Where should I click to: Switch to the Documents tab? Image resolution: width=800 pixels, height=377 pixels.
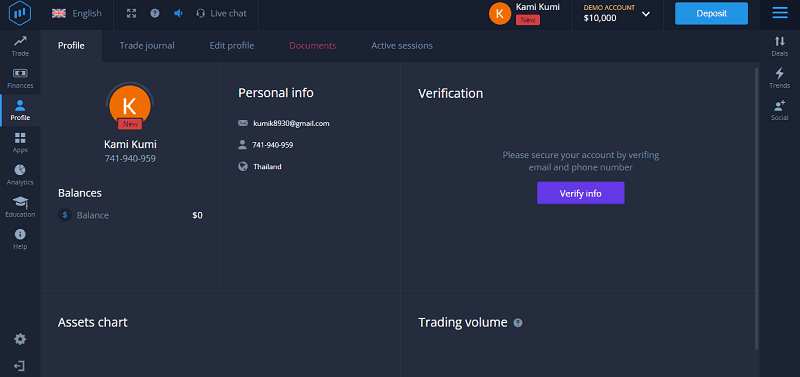tap(313, 45)
